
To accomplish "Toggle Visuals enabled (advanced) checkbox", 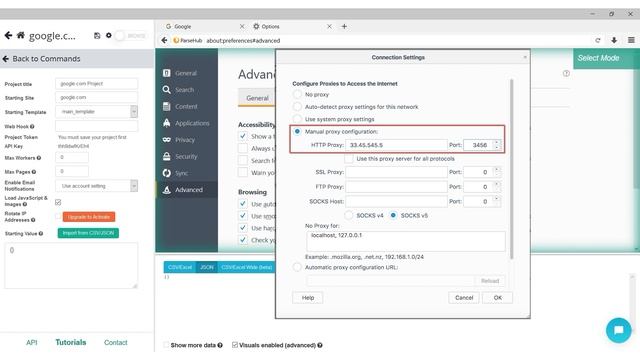I will (235, 345).
